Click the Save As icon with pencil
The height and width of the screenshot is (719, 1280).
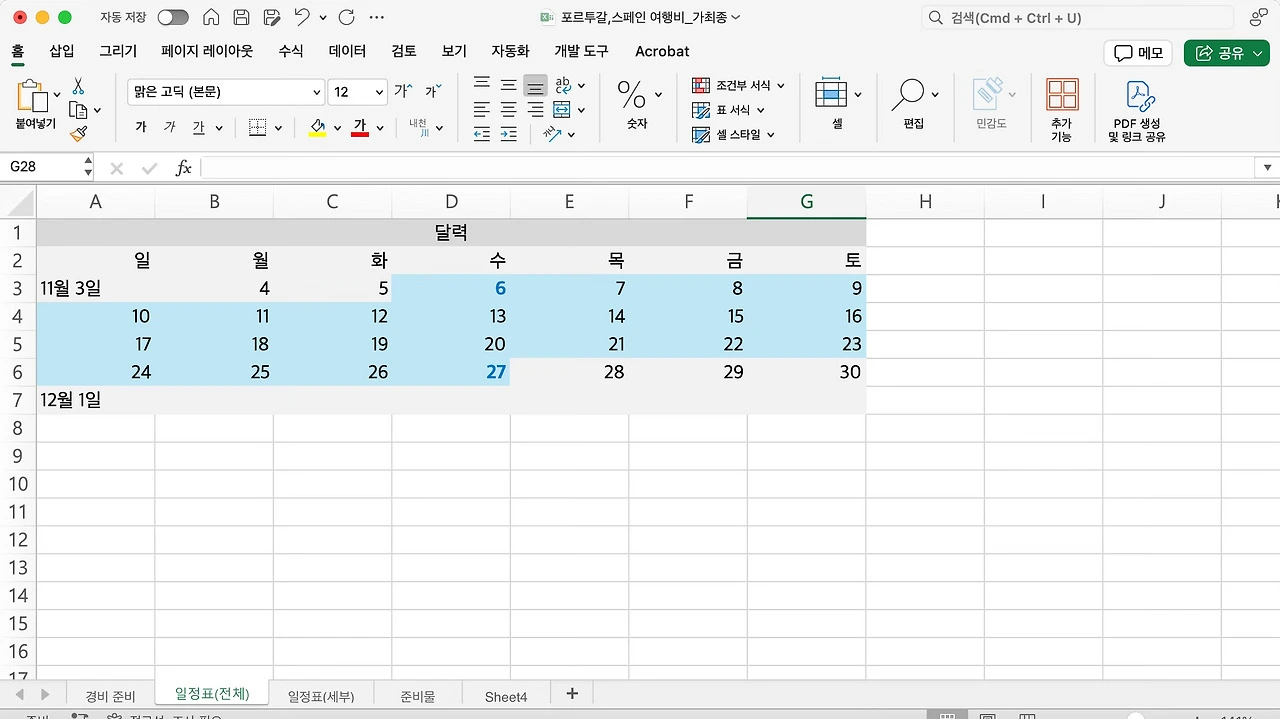pos(271,17)
